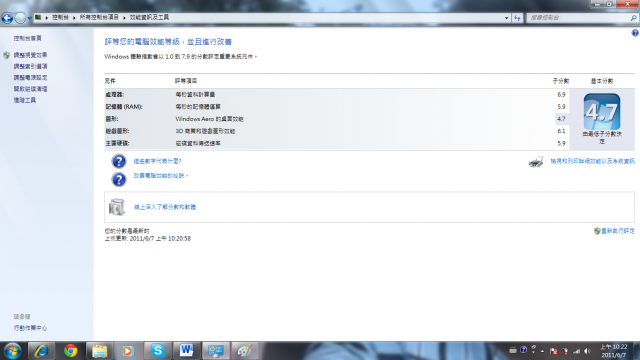Screen dimensions: 640x360
Task: Open the recent pages dropdown beside Forward
Action: (29, 18)
